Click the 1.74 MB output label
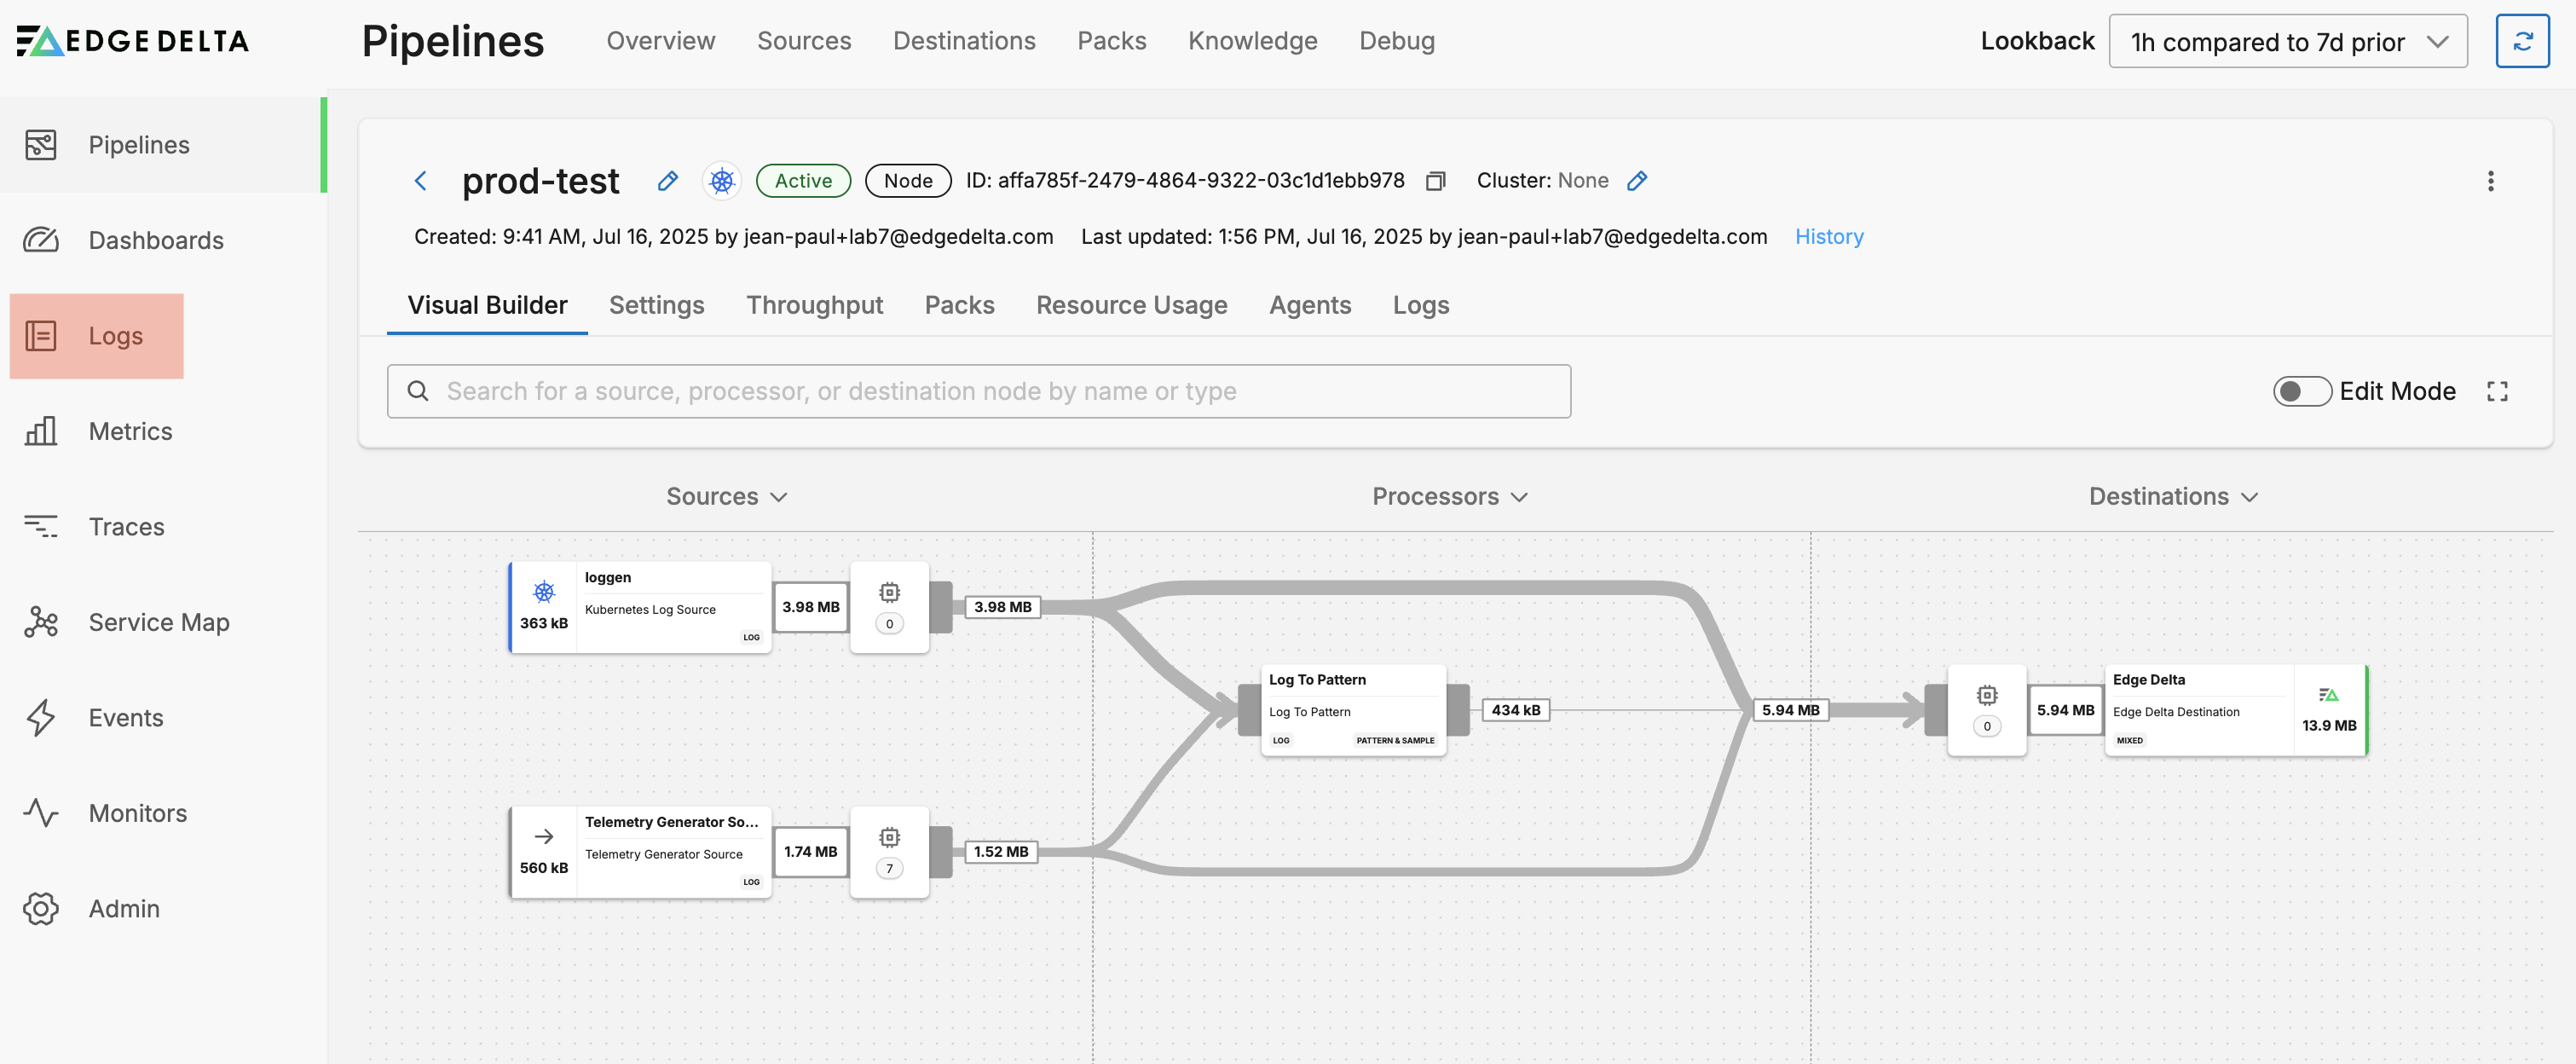This screenshot has width=2576, height=1064. pyautogui.click(x=810, y=852)
